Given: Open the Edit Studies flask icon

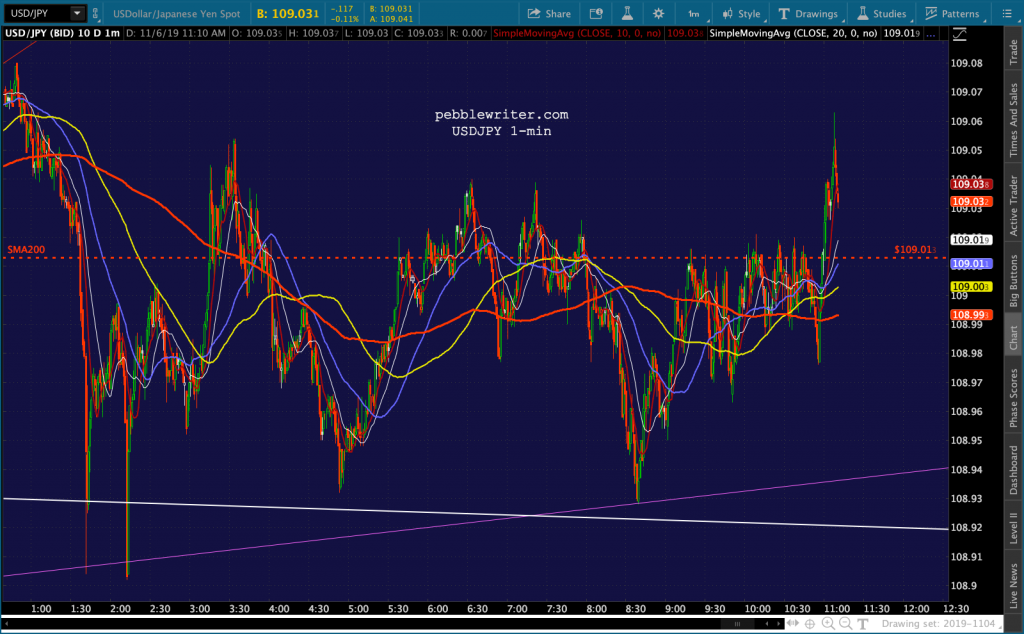Looking at the screenshot, I should [627, 13].
